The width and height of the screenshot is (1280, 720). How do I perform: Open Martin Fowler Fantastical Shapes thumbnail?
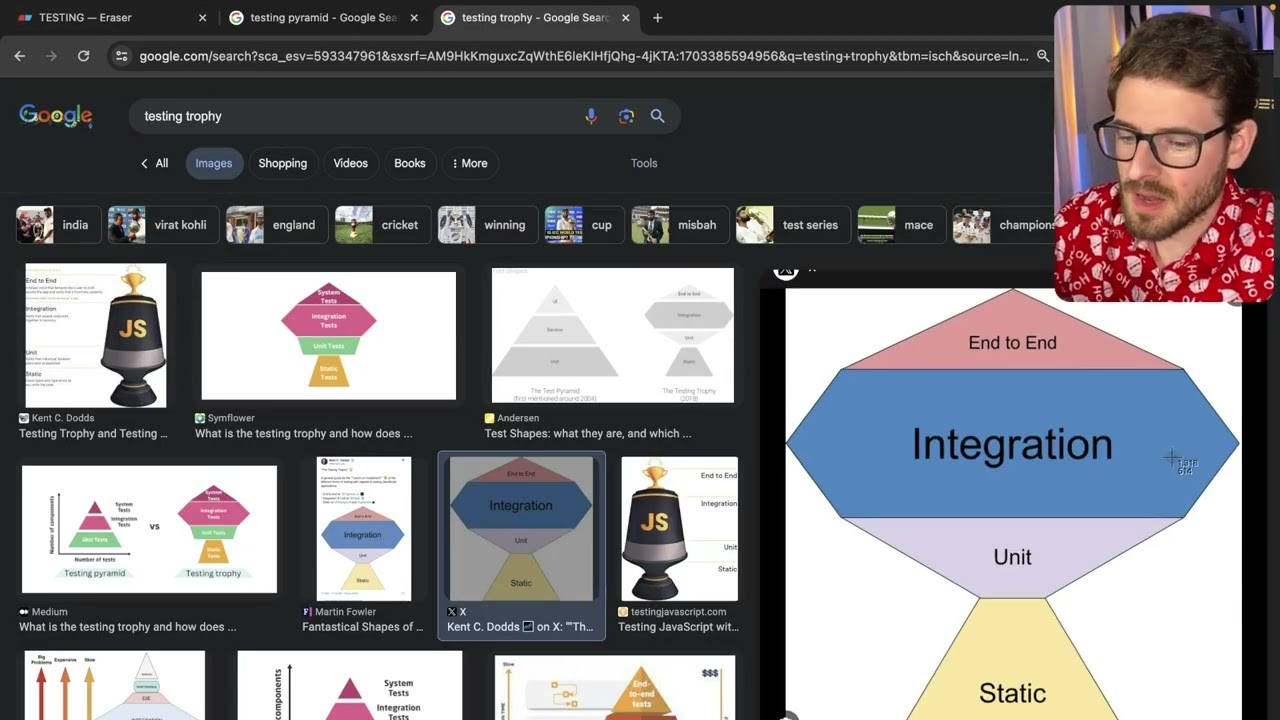coord(363,529)
